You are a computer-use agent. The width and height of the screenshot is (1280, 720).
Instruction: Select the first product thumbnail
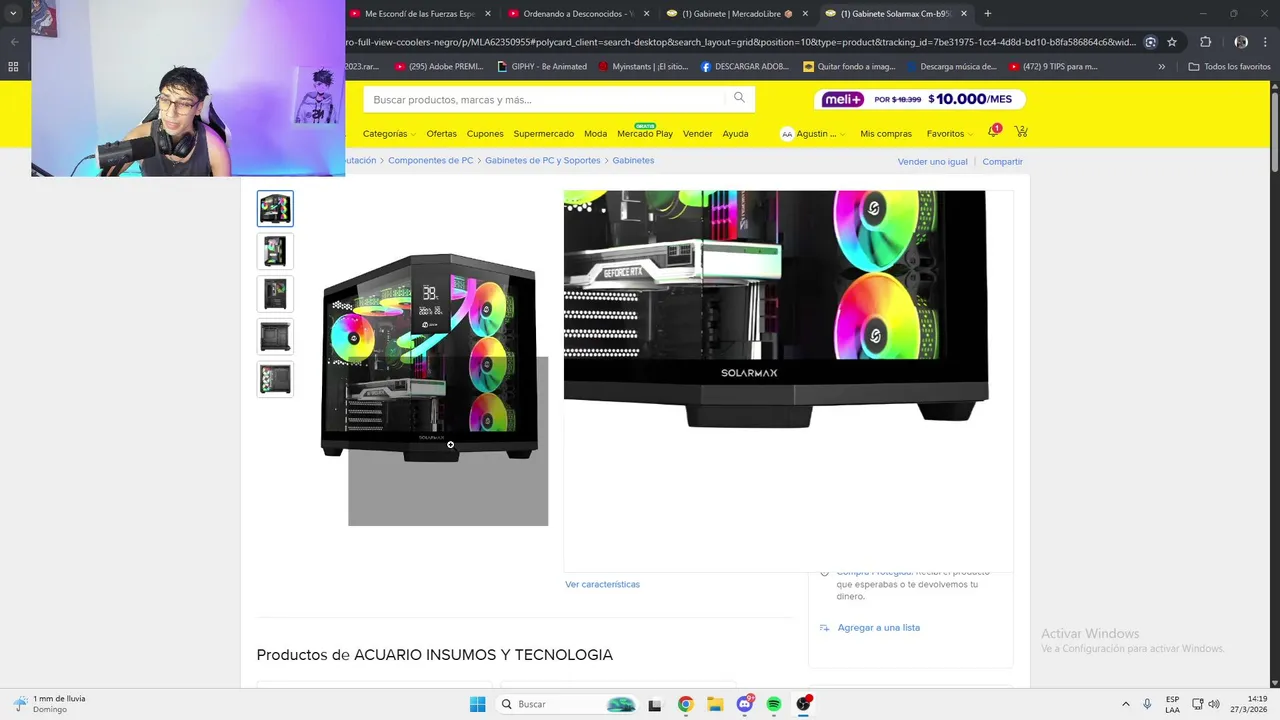coord(275,208)
